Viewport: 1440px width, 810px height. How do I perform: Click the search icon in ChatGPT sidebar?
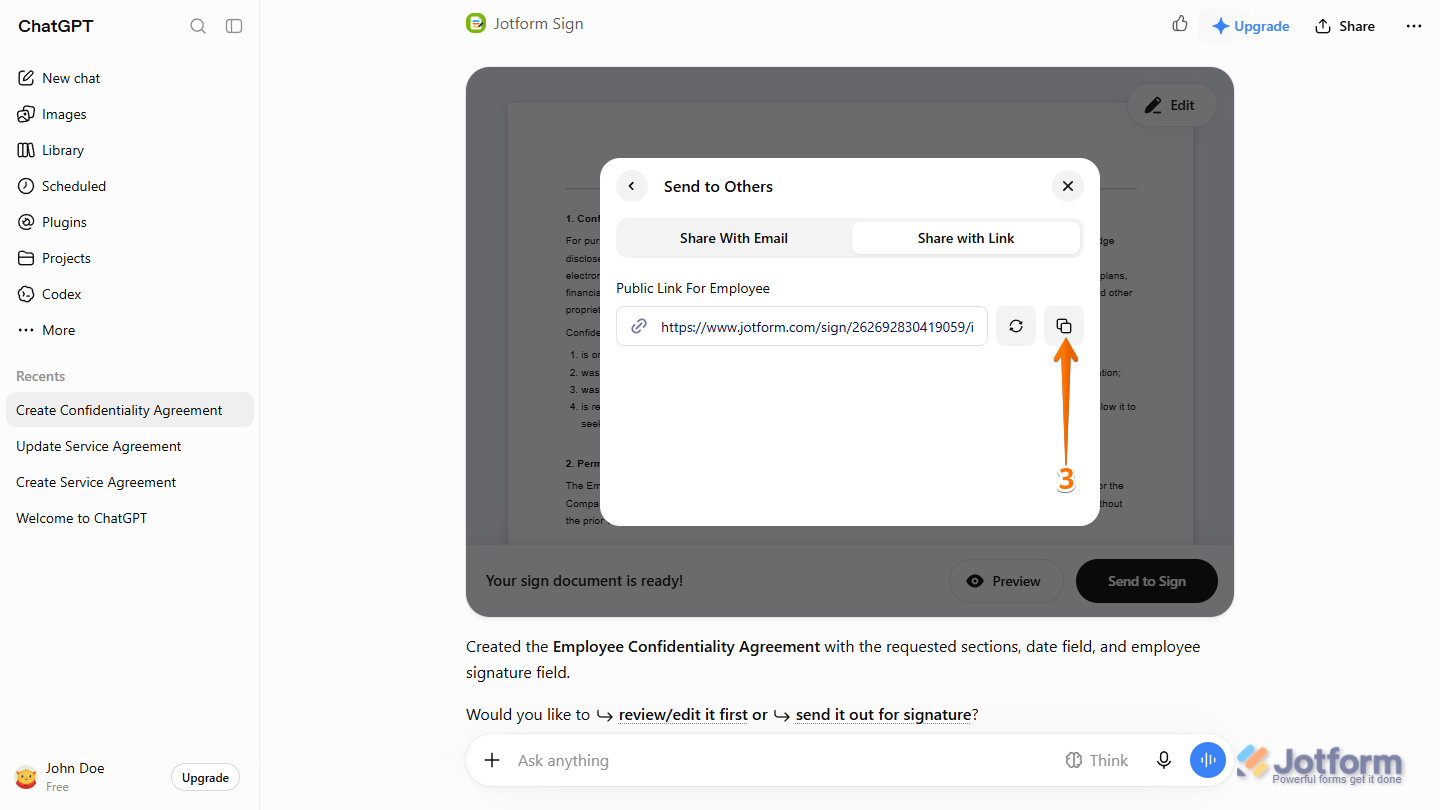coord(198,26)
